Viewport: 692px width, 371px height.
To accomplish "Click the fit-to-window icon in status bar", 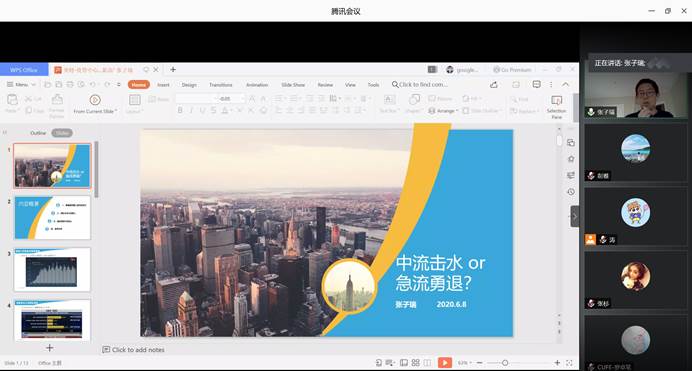I will click(x=569, y=363).
